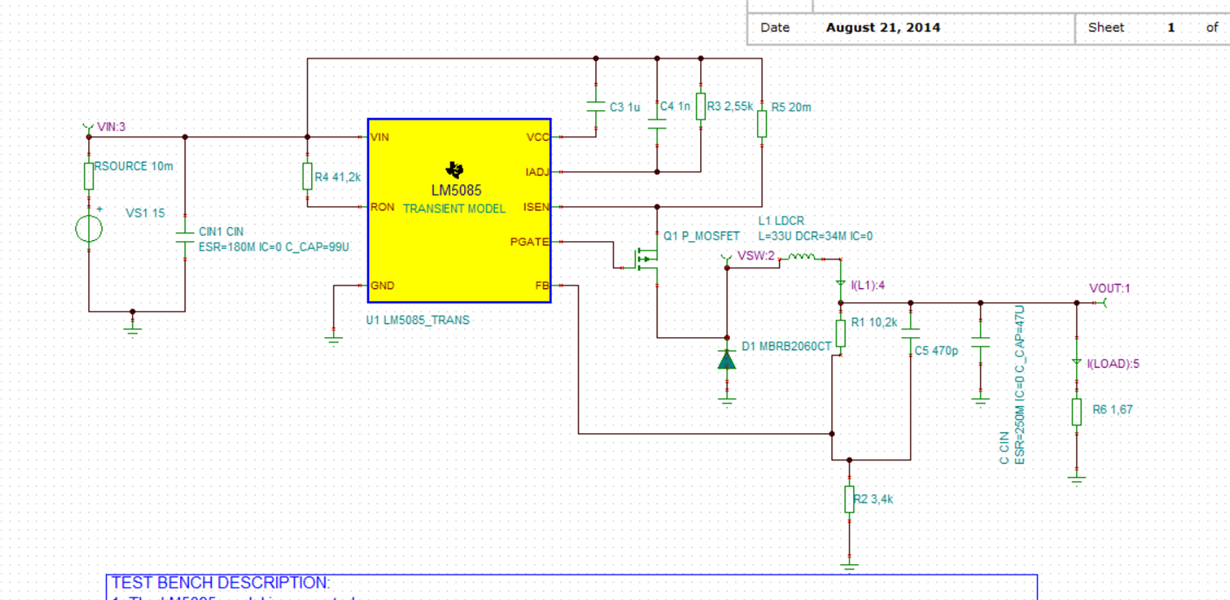This screenshot has width=1230, height=600.
Task: Select resistor R5 symbol
Action: (x=762, y=124)
